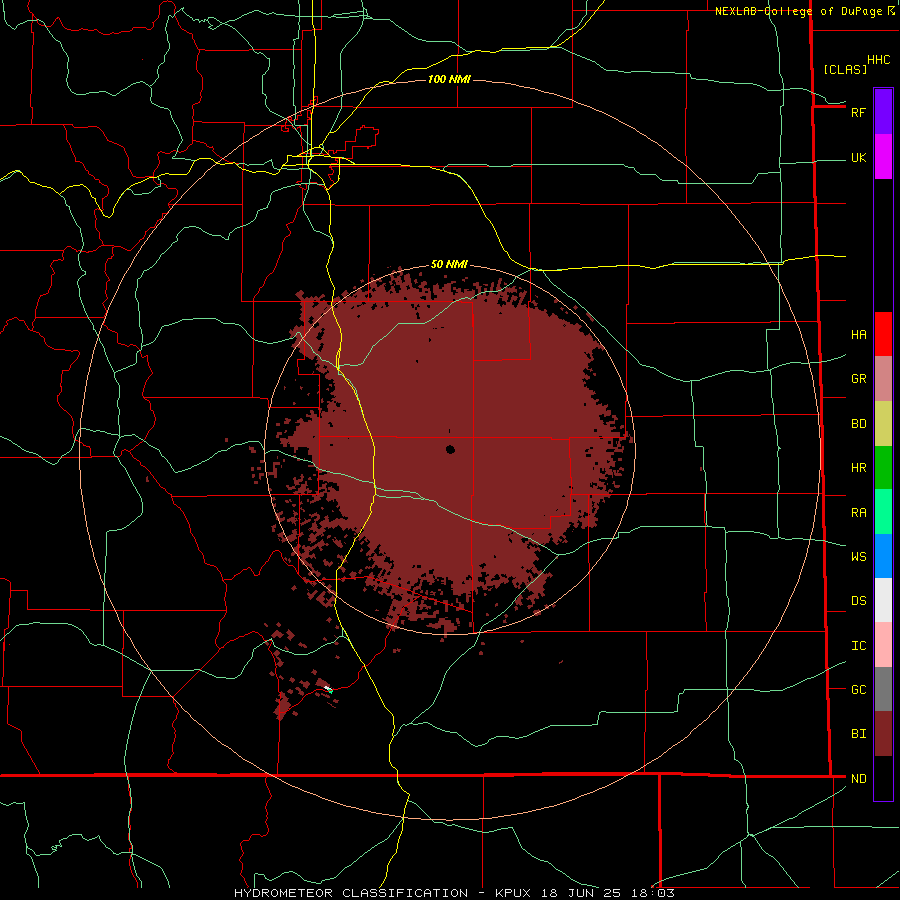Image resolution: width=900 pixels, height=900 pixels.
Task: Select the BD yellow legend swatch
Action: 883,423
